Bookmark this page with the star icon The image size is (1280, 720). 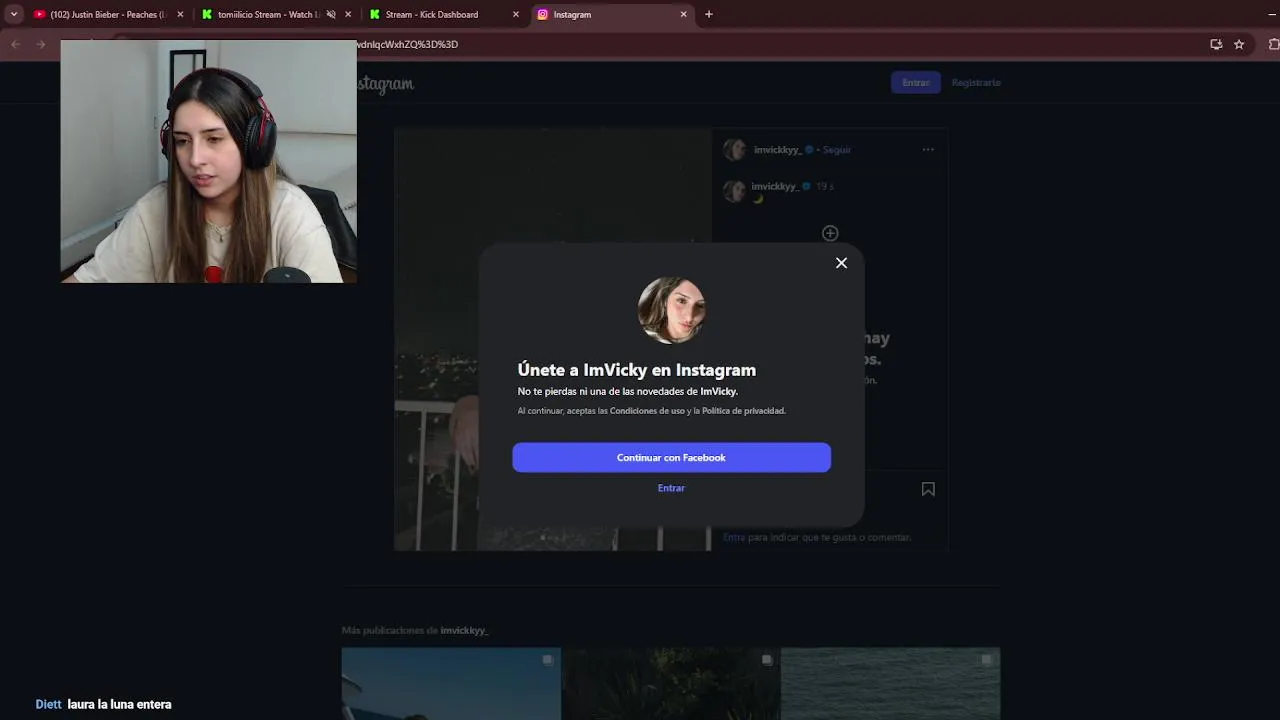point(1239,44)
